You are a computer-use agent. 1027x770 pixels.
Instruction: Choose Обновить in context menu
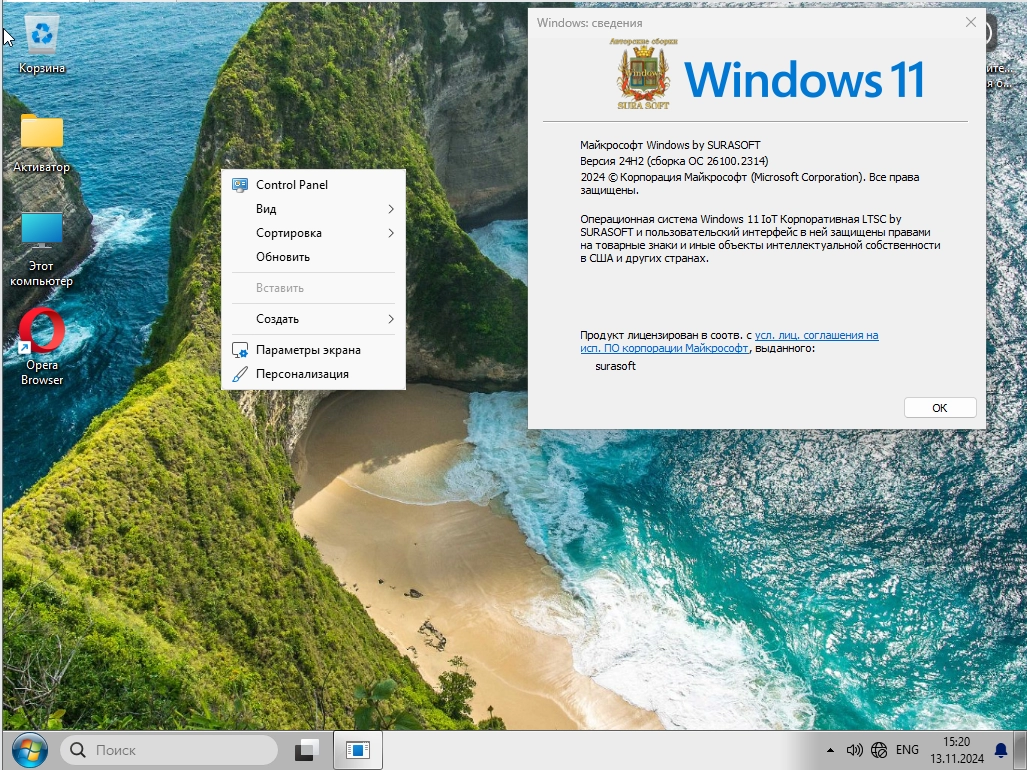[313, 257]
